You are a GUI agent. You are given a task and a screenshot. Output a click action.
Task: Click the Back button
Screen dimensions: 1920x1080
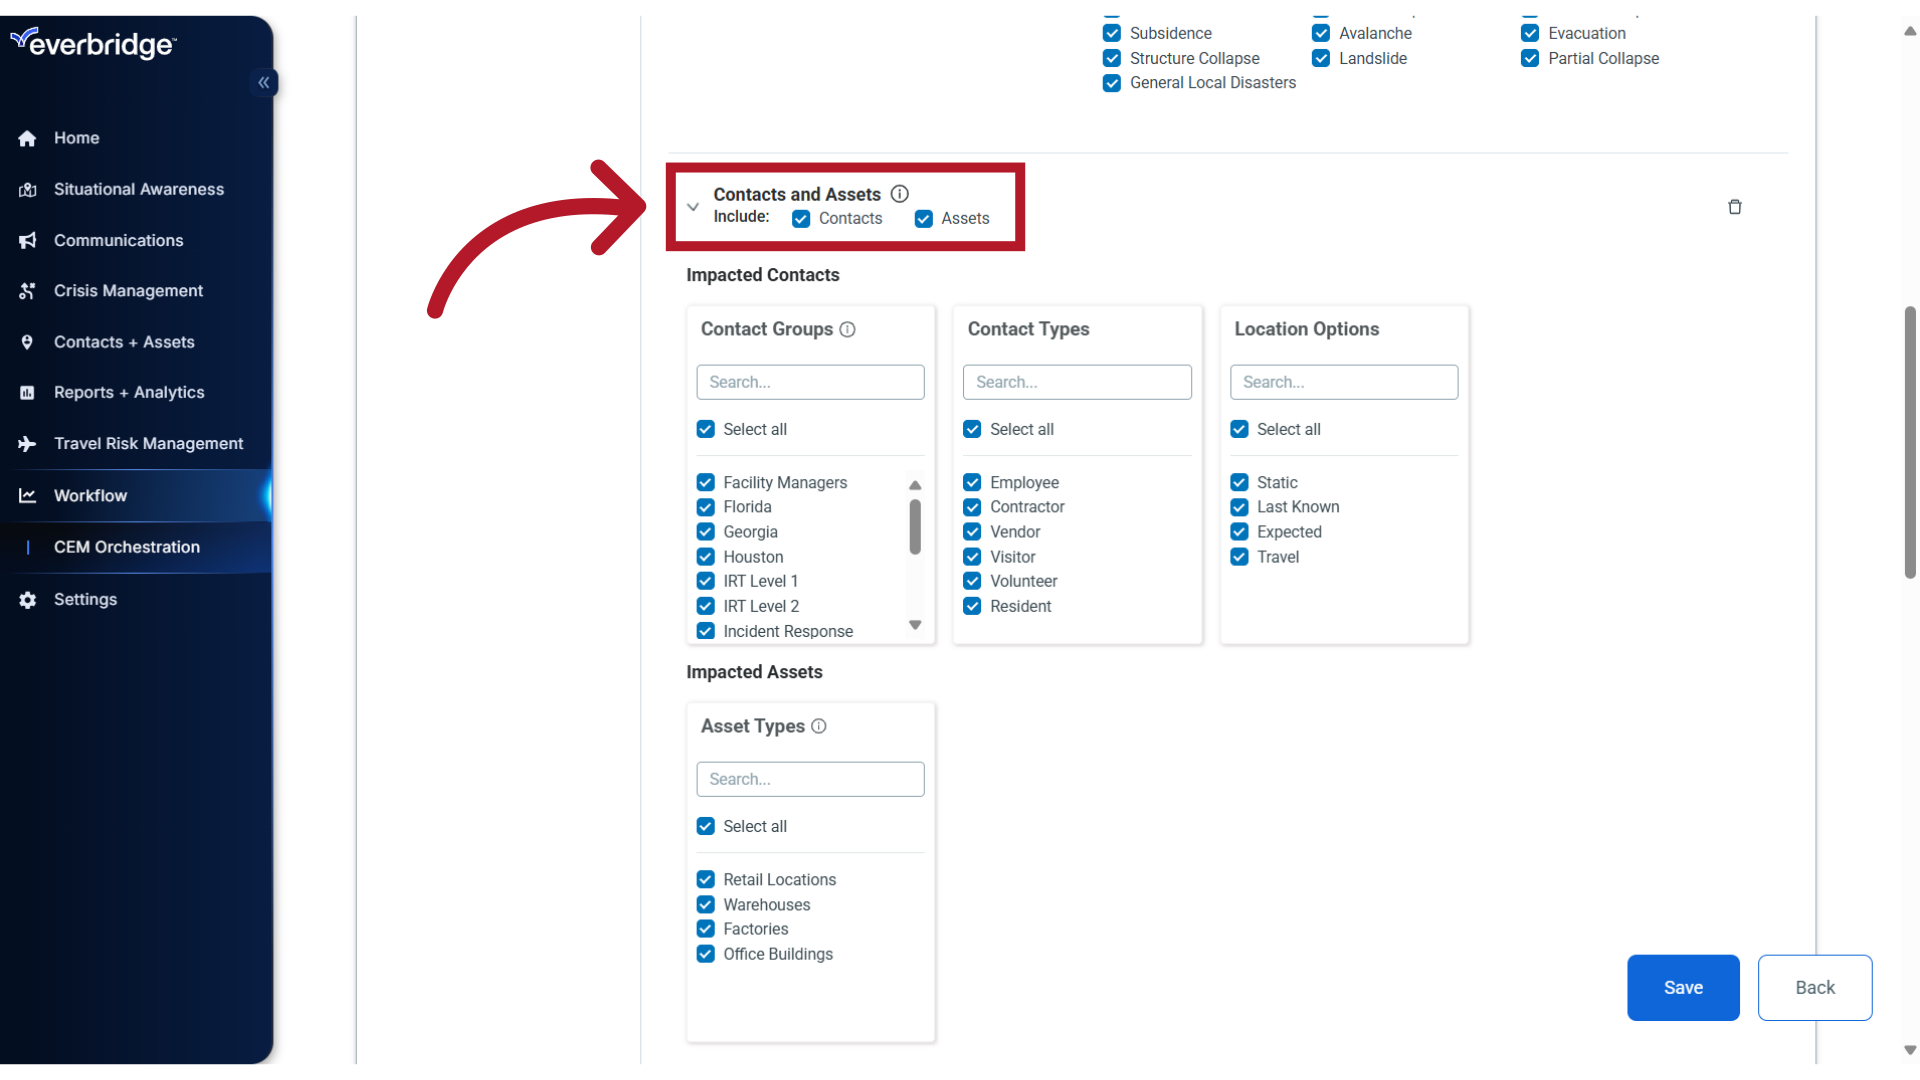tap(1815, 986)
